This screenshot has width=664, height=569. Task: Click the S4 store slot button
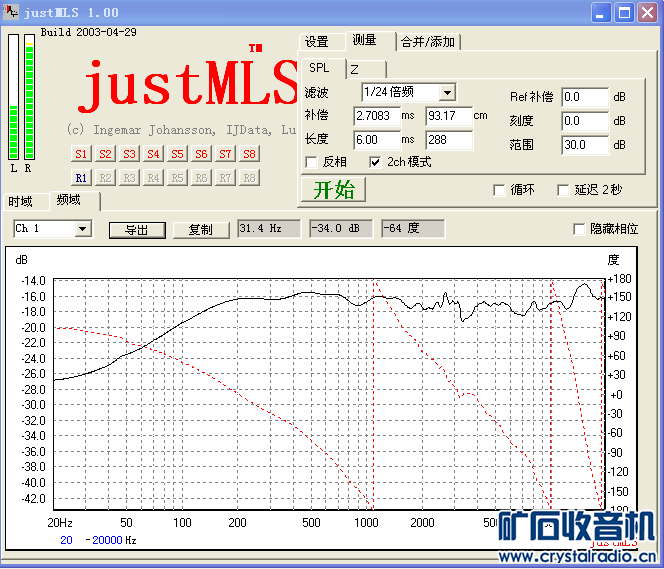tap(153, 154)
